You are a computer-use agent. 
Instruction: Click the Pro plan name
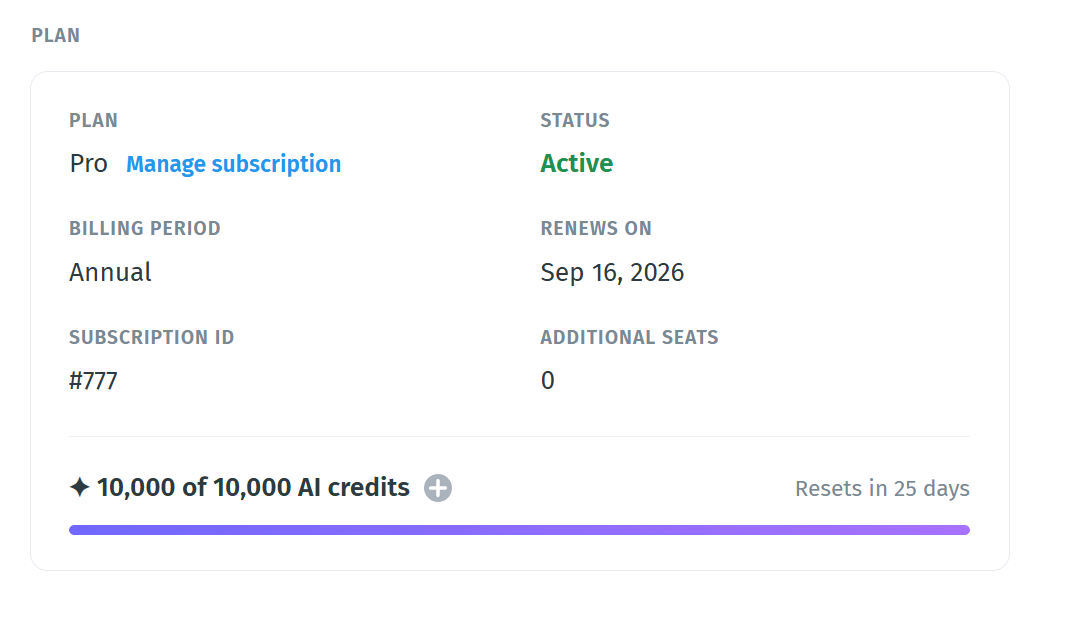click(x=89, y=164)
